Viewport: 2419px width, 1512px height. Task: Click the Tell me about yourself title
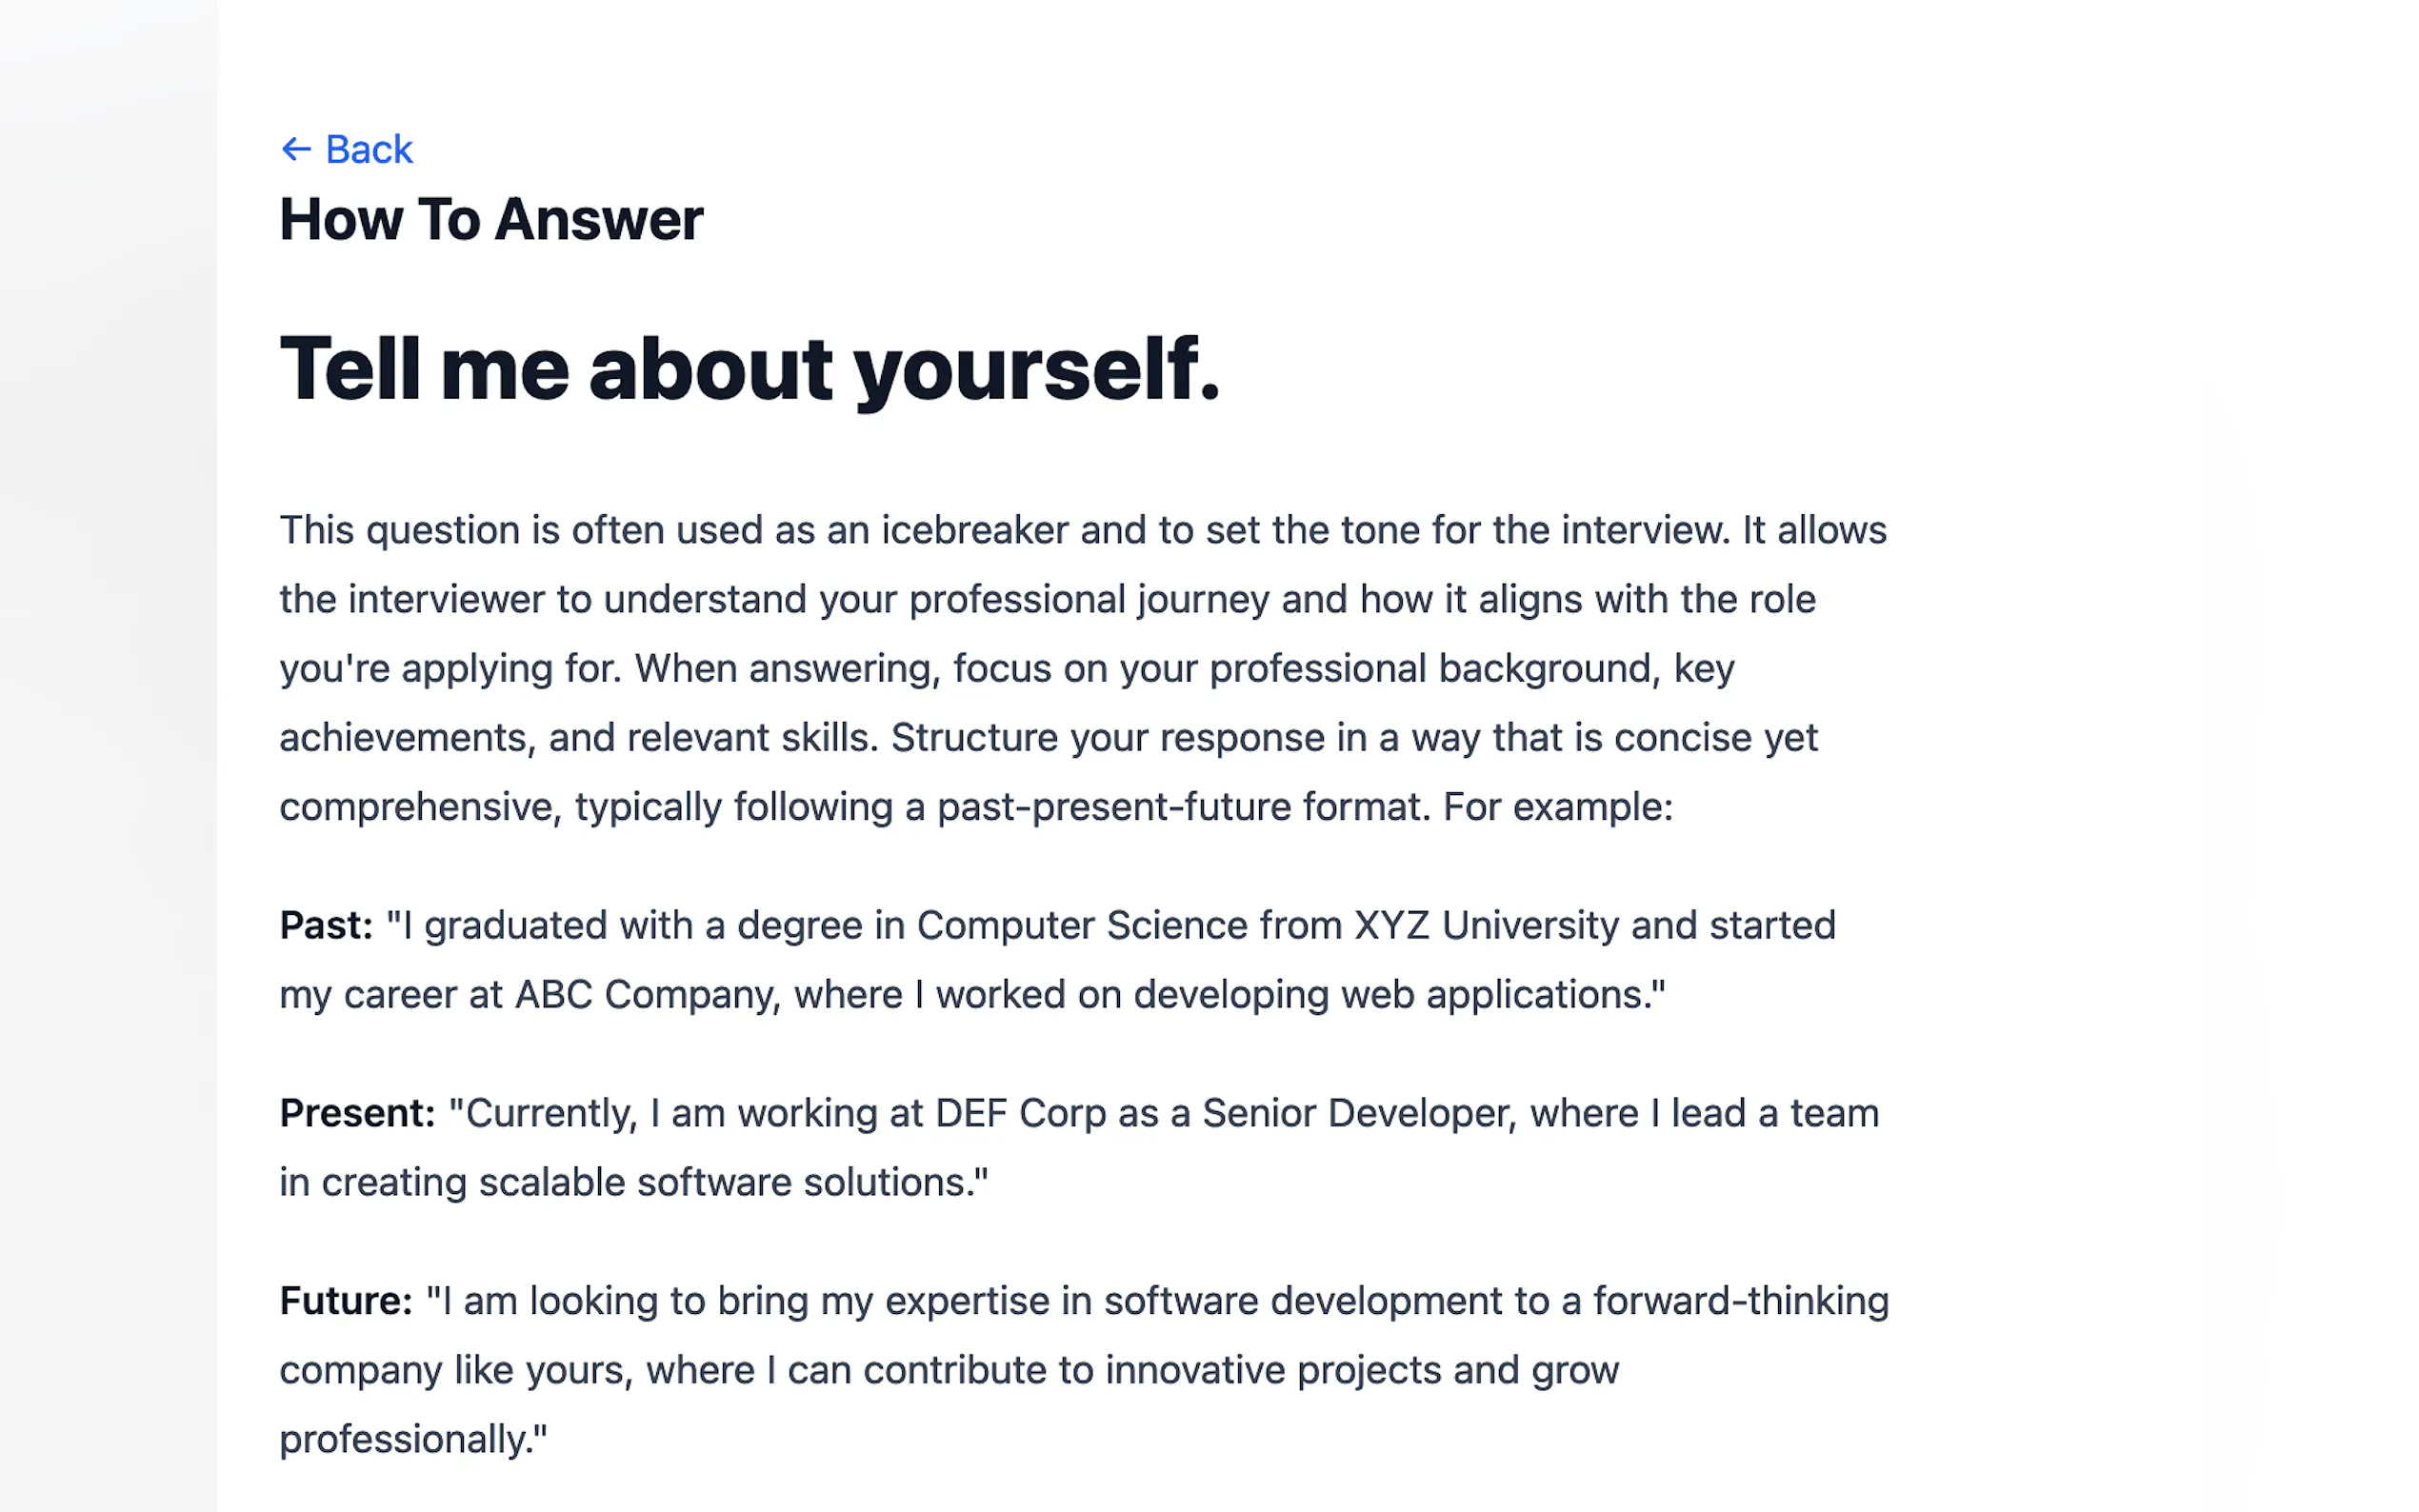tap(750, 369)
